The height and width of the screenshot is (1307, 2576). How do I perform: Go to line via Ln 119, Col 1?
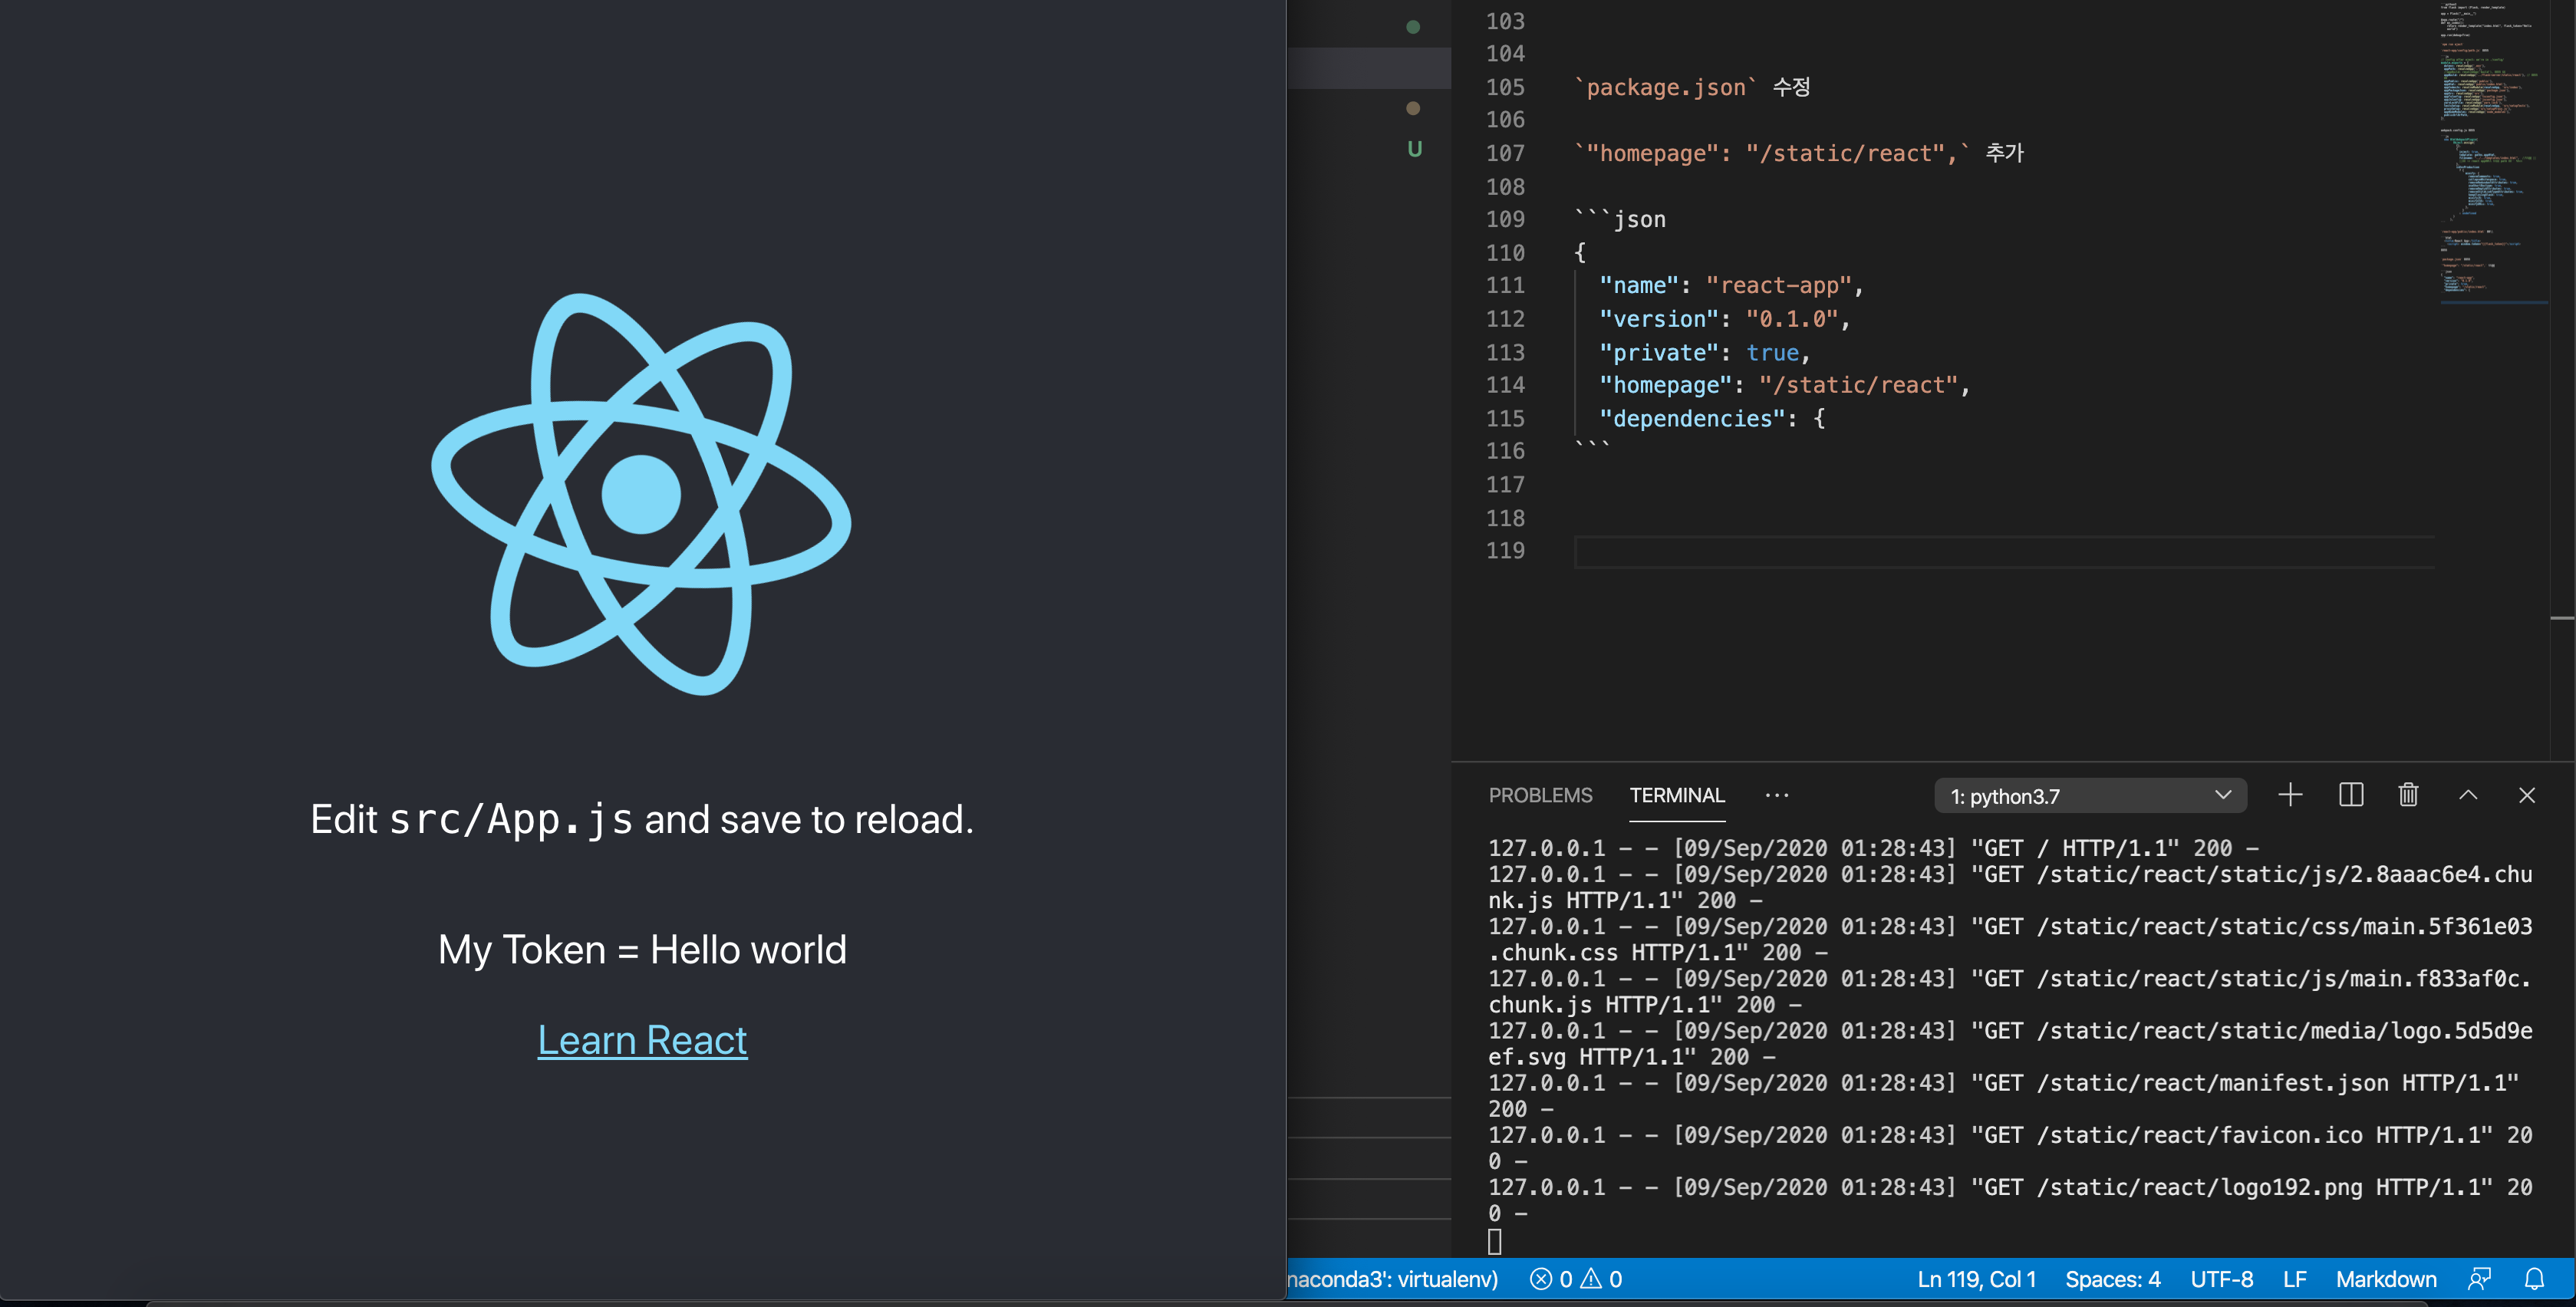coord(1976,1279)
